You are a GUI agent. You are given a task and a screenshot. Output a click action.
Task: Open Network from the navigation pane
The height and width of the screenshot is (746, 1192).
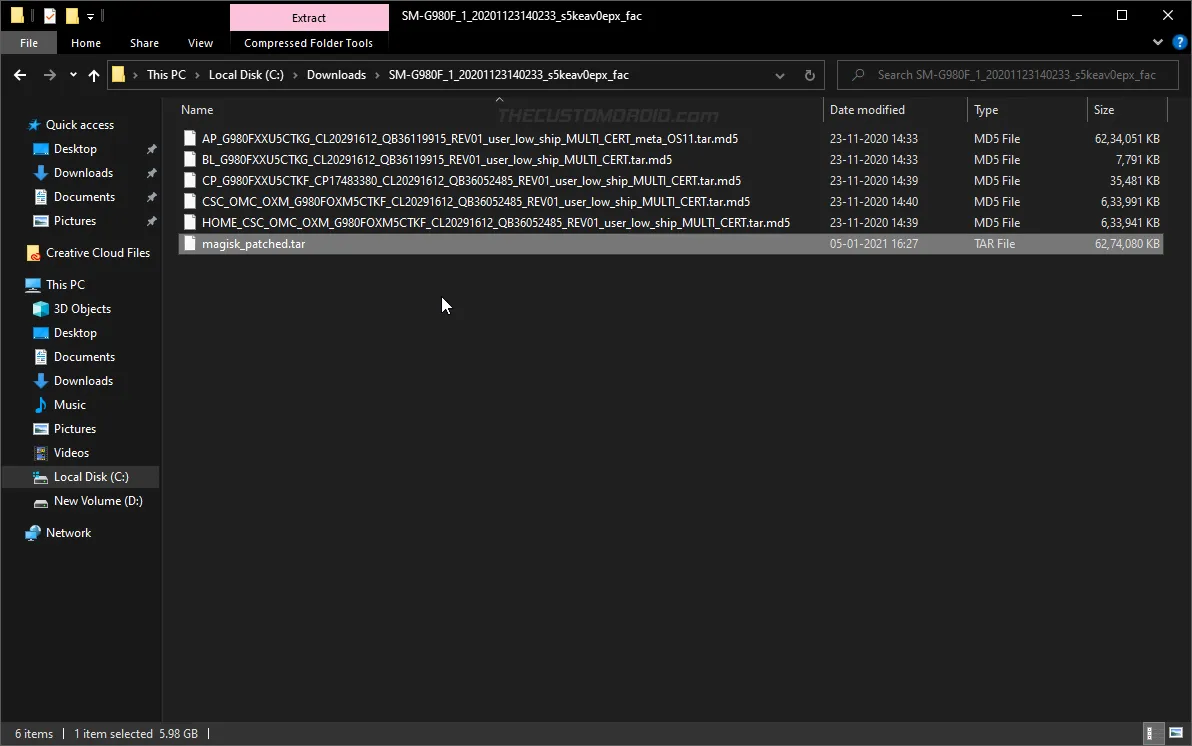(67, 532)
